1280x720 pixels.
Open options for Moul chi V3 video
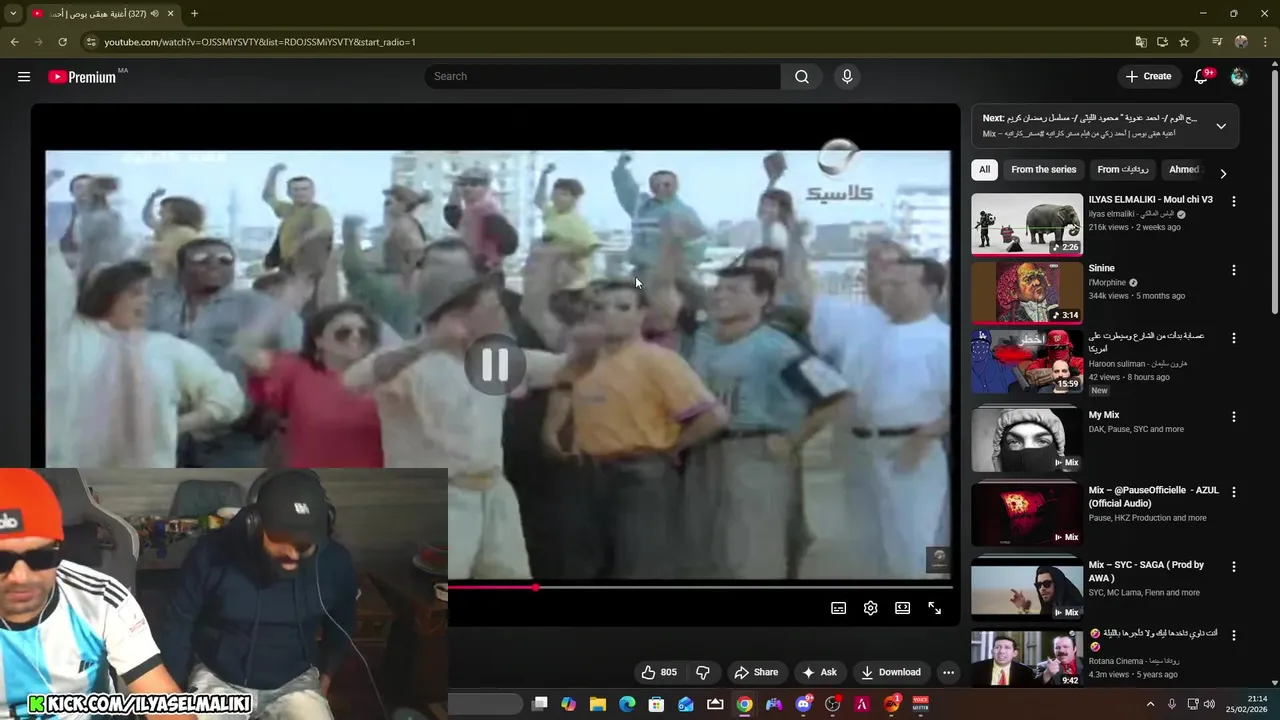coord(1233,201)
